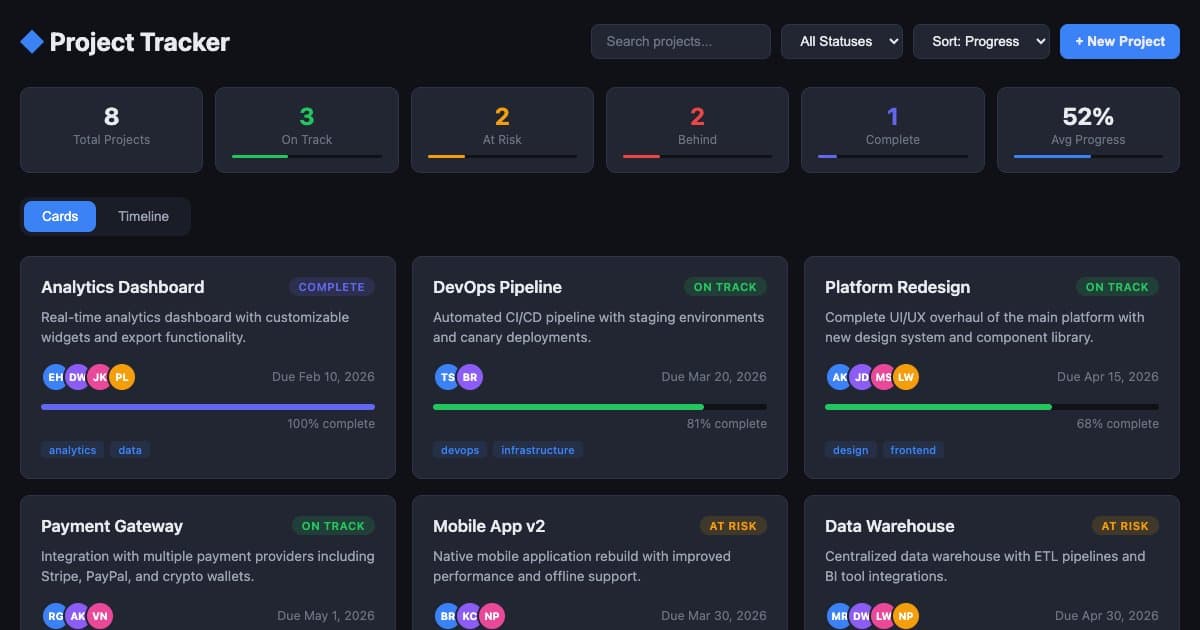Viewport: 1200px width, 630px height.
Task: Click the Behind stat card
Action: (x=697, y=130)
